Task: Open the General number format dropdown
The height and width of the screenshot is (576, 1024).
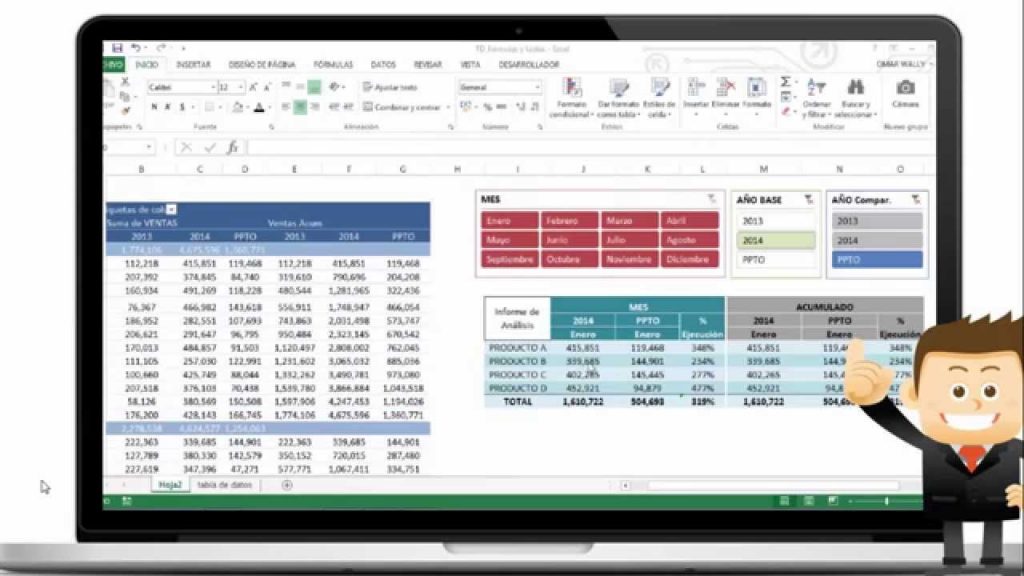Action: tap(538, 87)
